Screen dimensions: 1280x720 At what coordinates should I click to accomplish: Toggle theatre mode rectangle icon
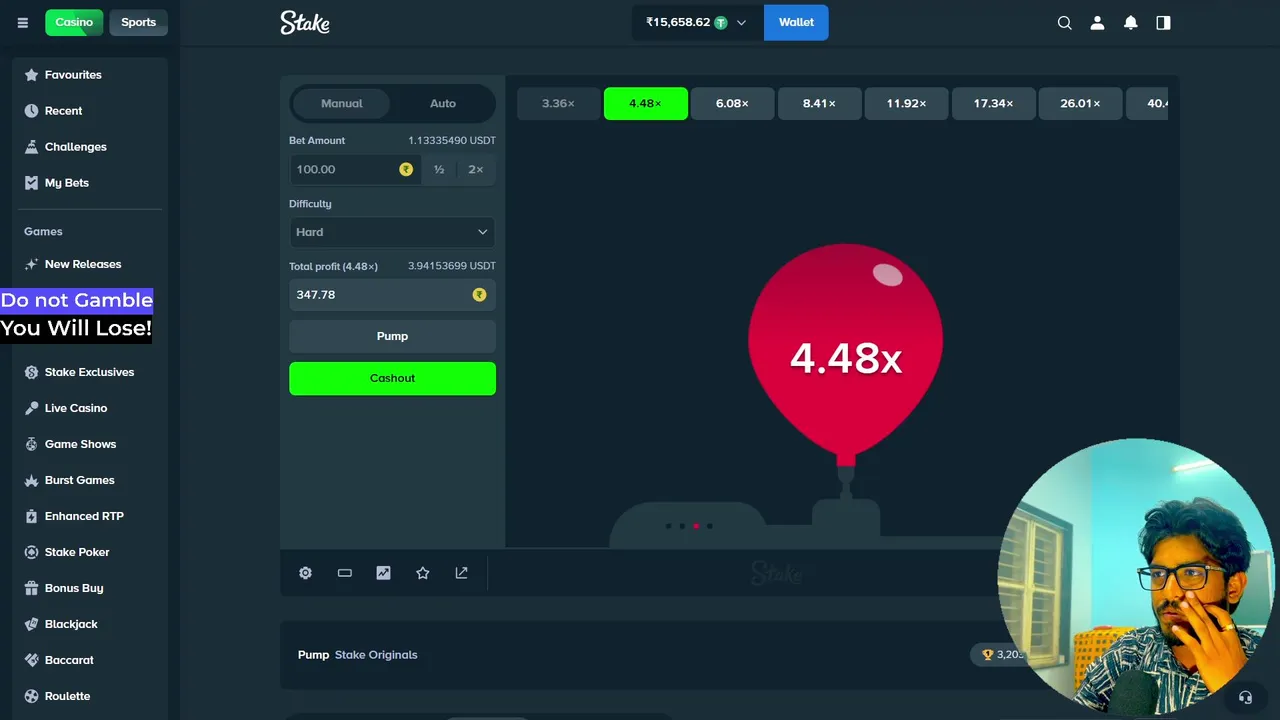coord(345,573)
